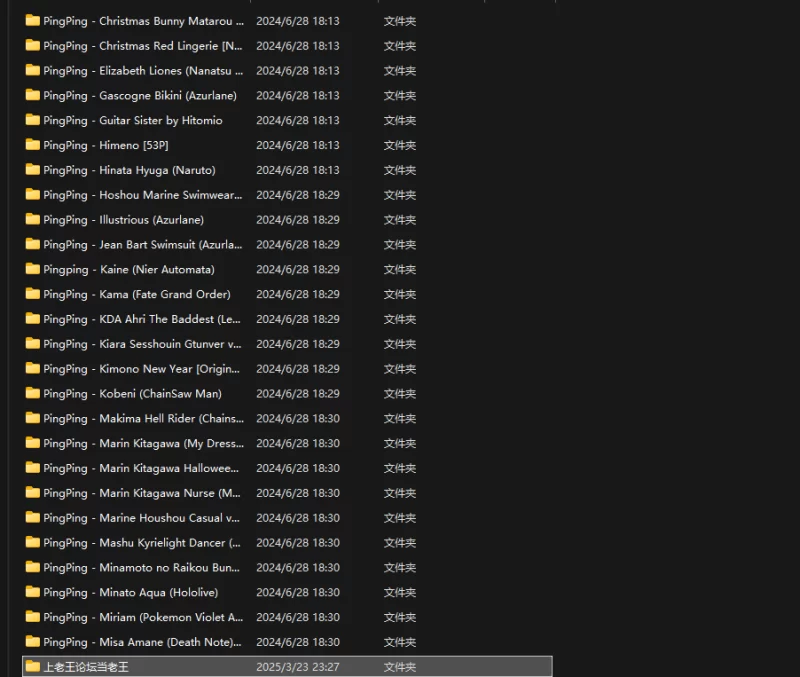Click folder icon of Kimono New Year
This screenshot has height=677, width=800.
pyautogui.click(x=33, y=368)
